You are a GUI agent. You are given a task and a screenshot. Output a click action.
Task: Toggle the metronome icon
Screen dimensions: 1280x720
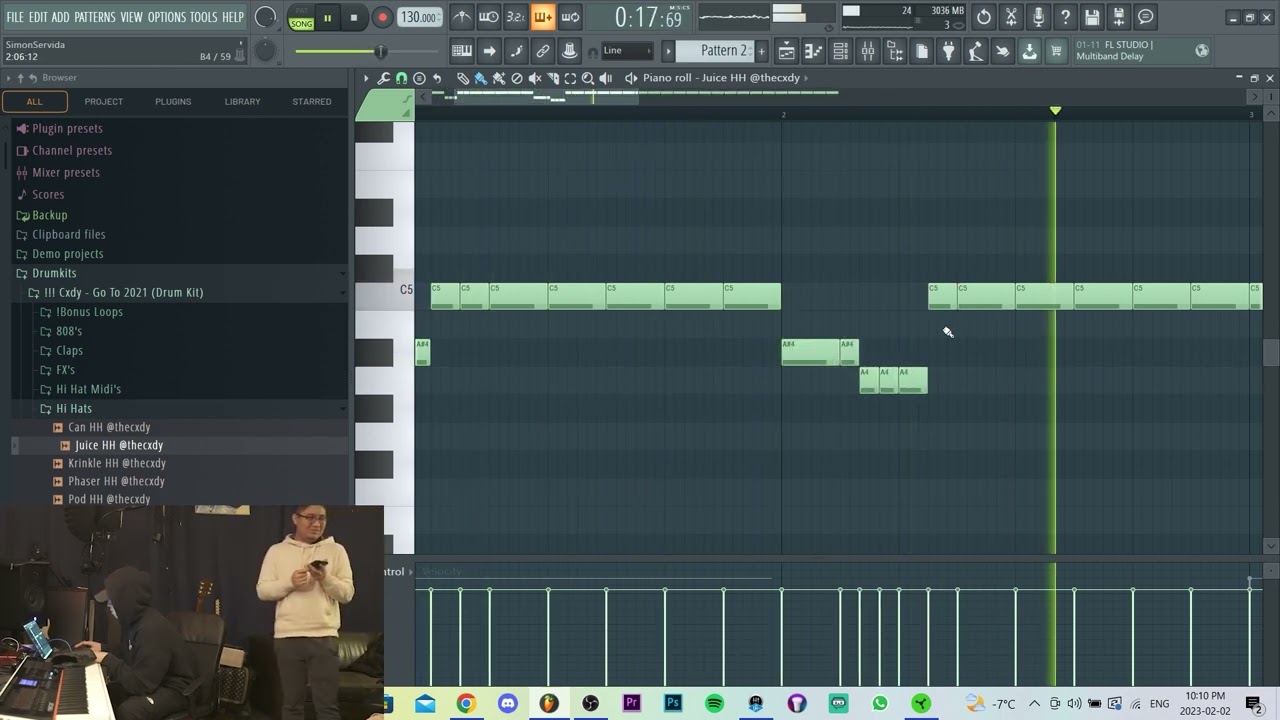tap(461, 17)
